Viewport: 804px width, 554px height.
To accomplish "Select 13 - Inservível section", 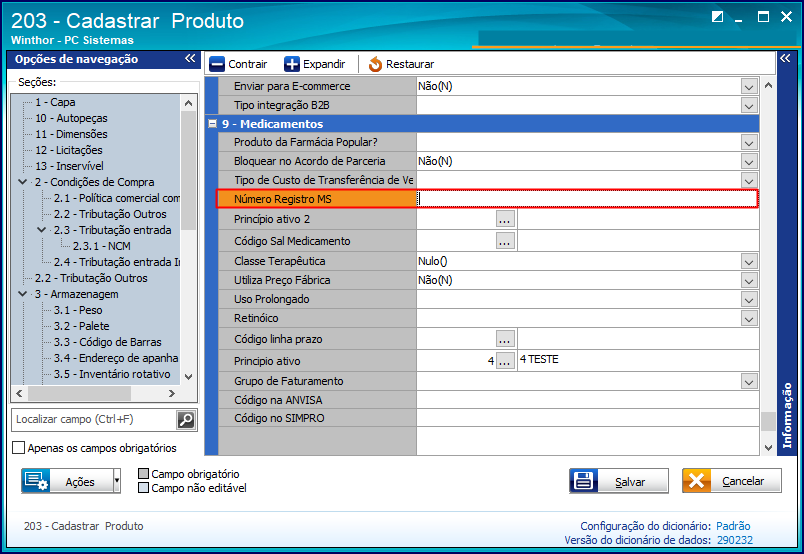I will (69, 166).
